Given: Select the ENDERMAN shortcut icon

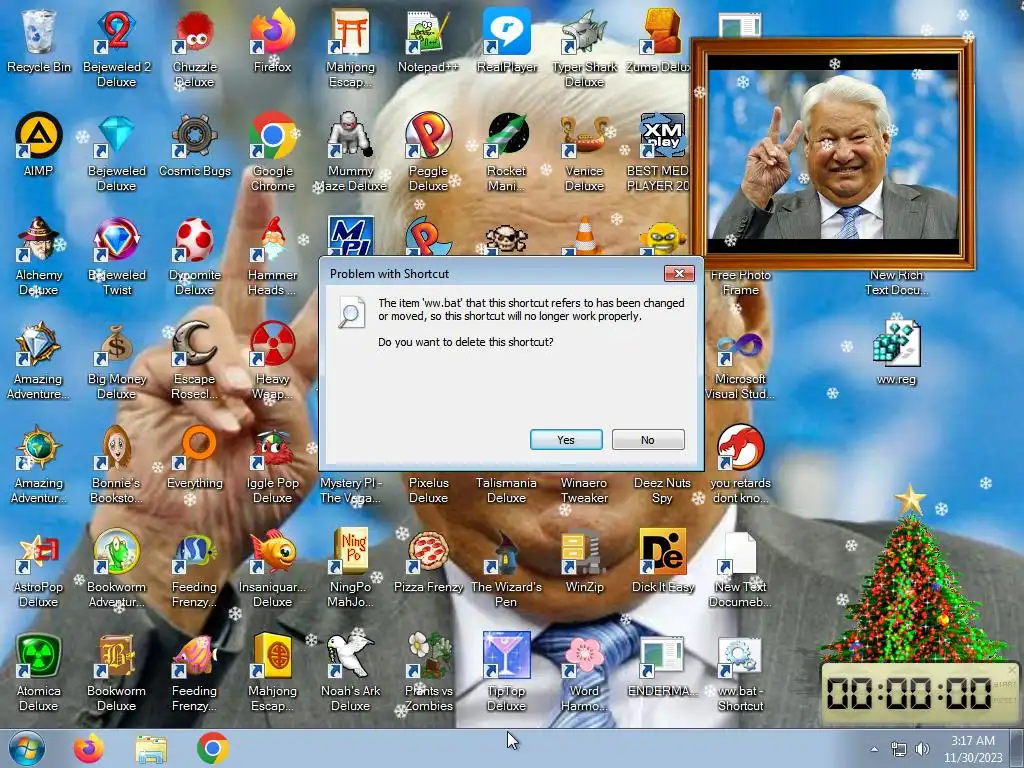Looking at the screenshot, I should 662,665.
